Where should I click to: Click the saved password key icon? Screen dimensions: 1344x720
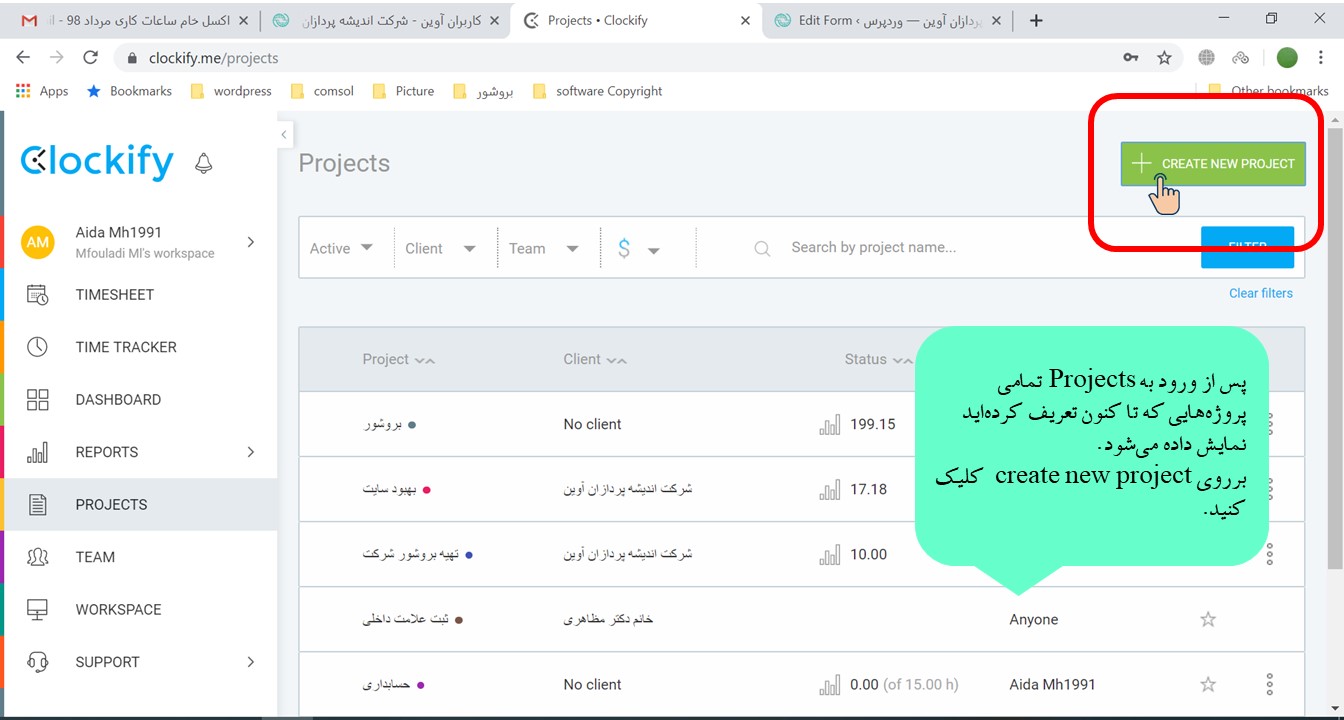coord(1131,58)
